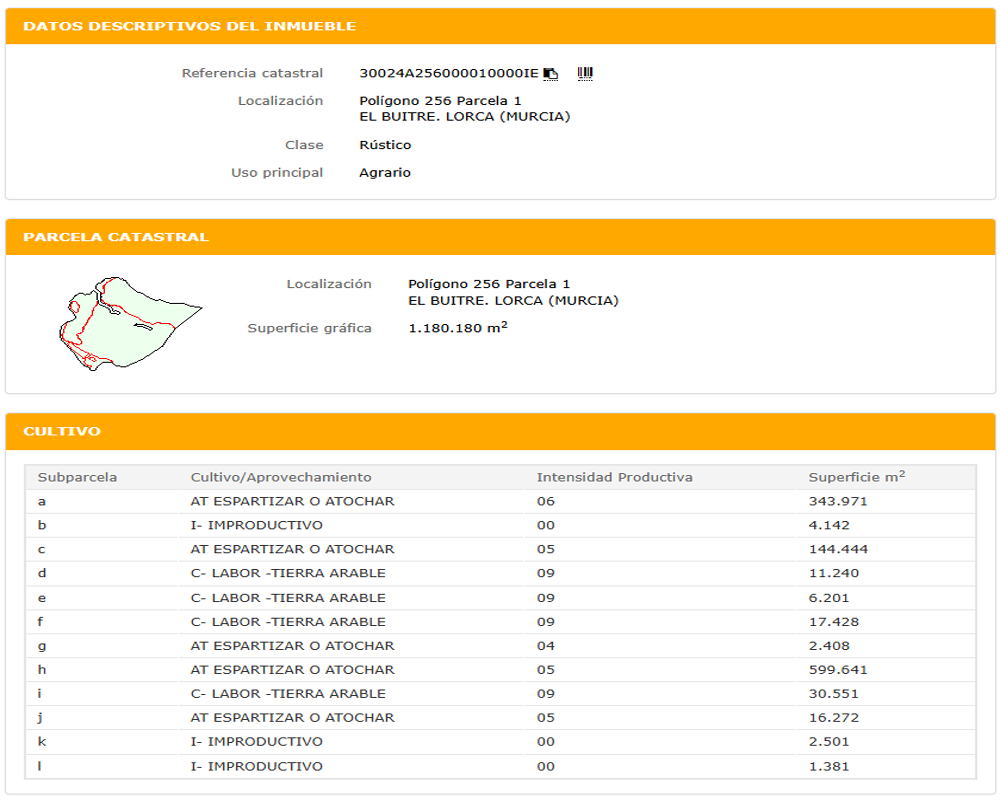Click the barcode icon beside the cadastral reference
Image resolution: width=1000 pixels, height=800 pixels.
coord(585,73)
